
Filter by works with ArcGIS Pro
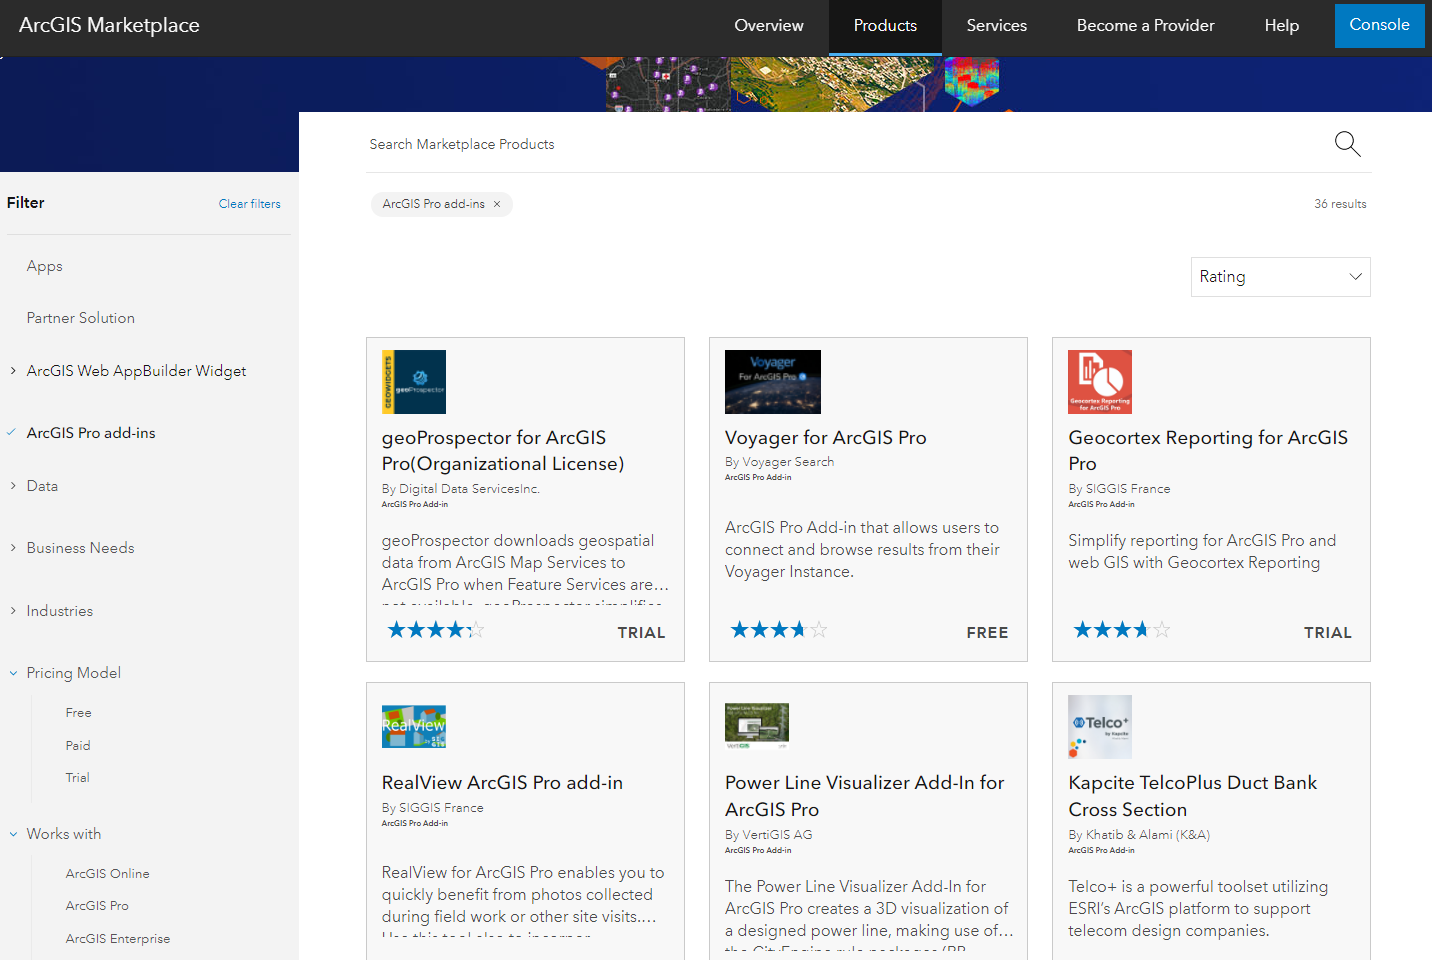(97, 906)
